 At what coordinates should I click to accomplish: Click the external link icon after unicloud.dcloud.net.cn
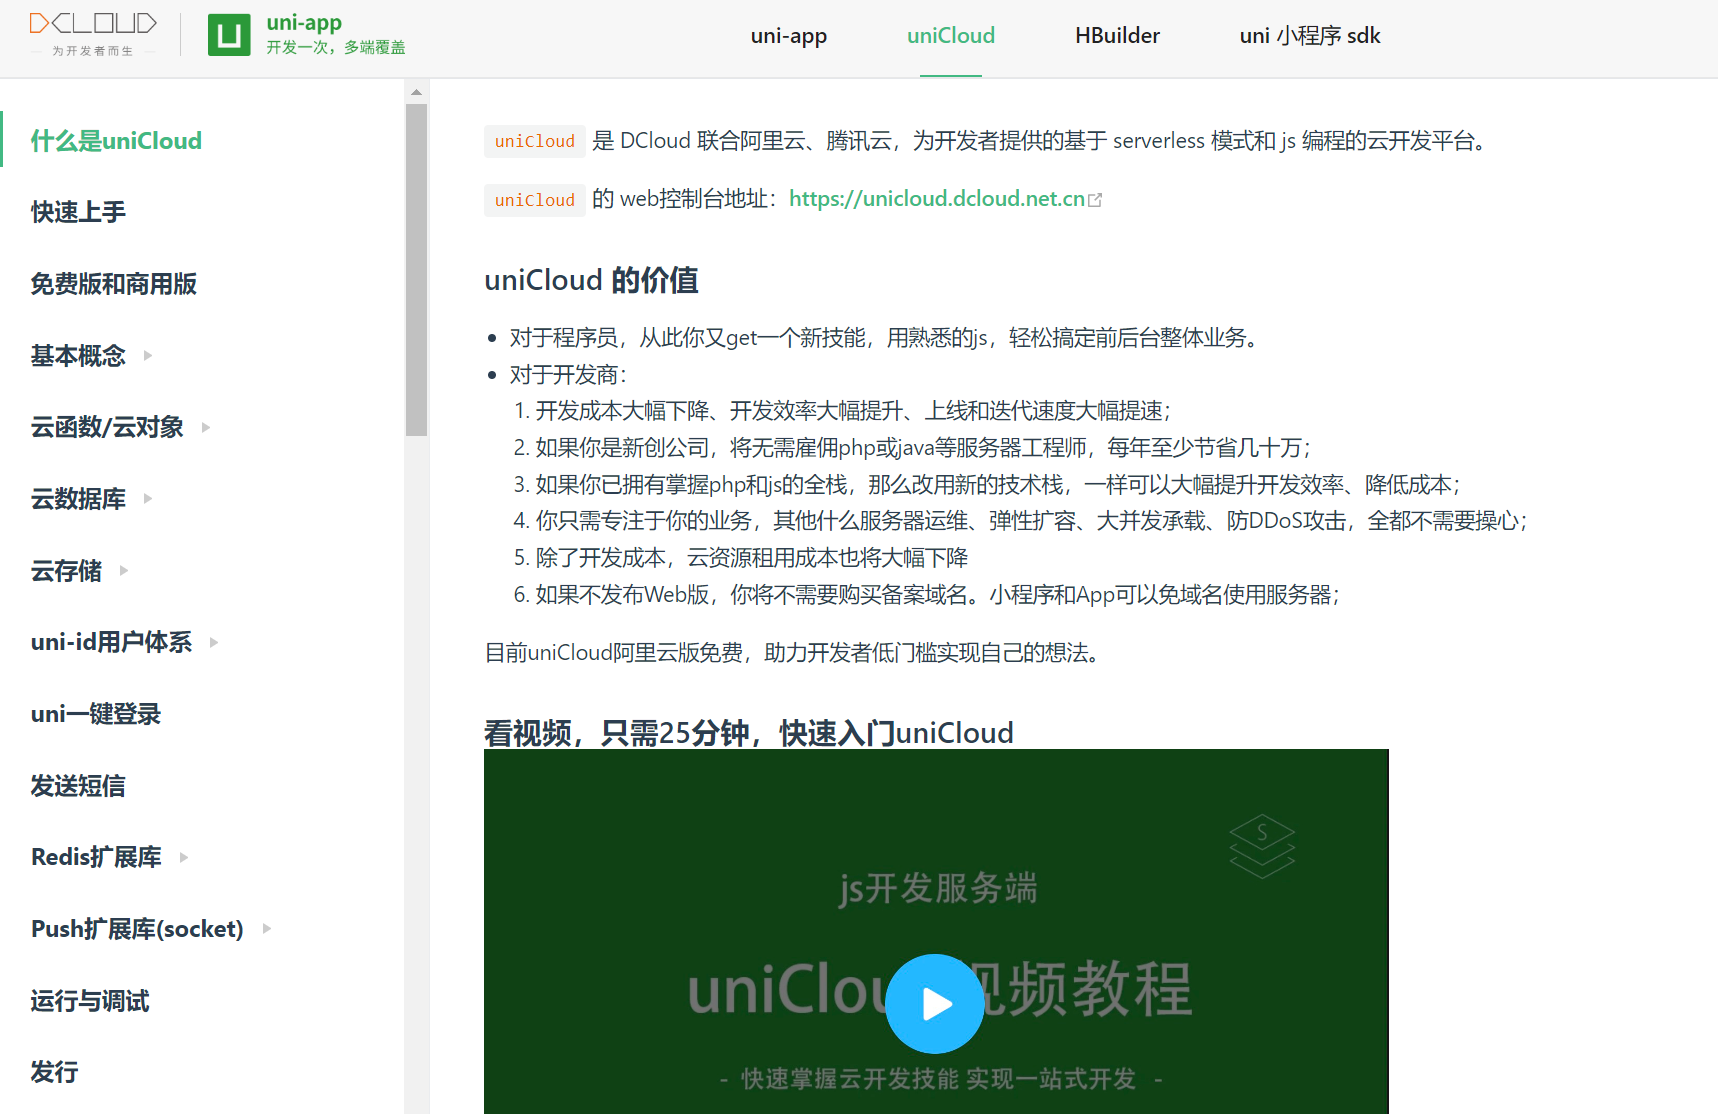coord(1095,200)
